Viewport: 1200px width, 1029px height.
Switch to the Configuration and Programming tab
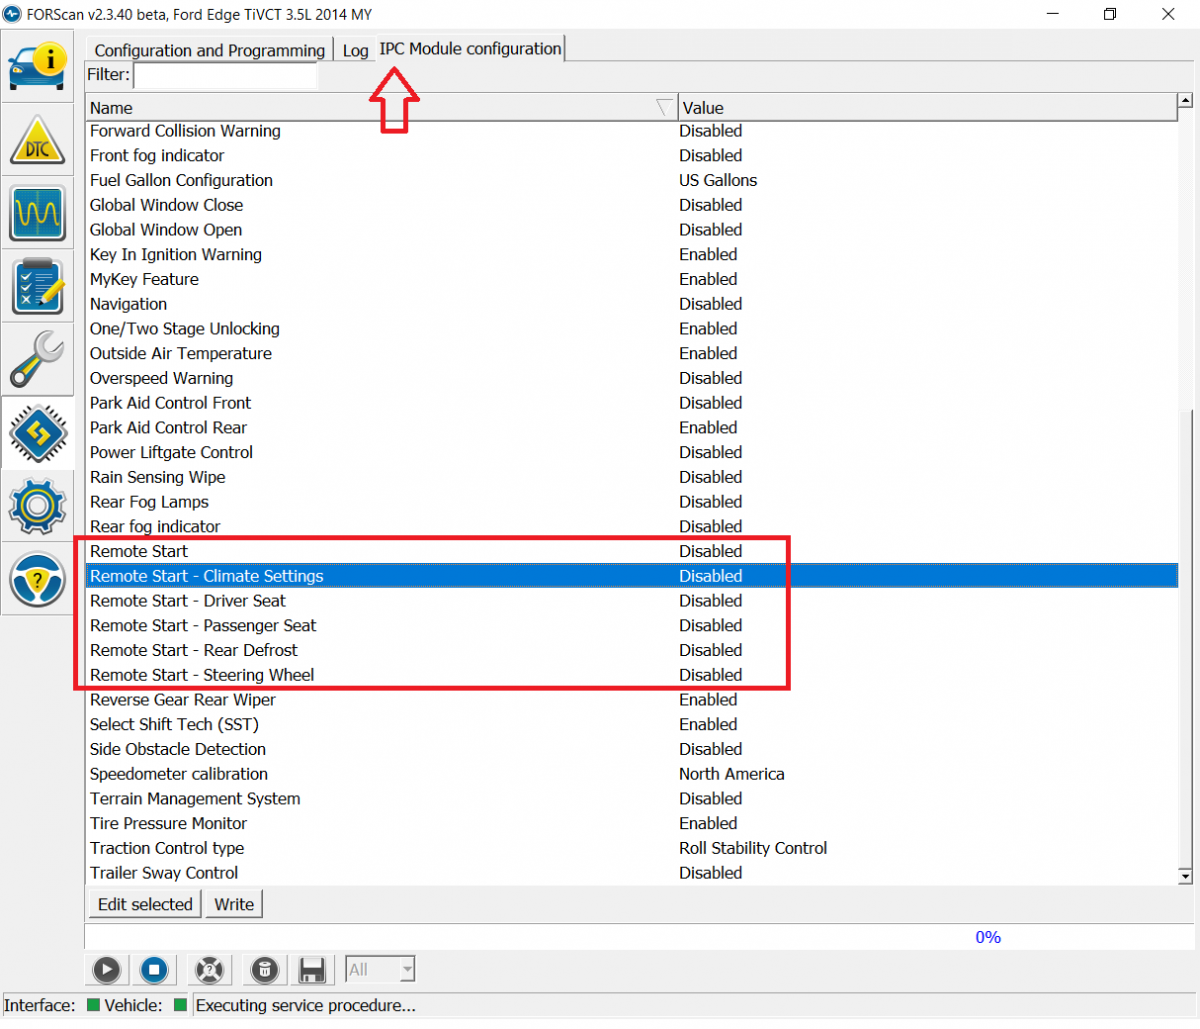tap(209, 50)
